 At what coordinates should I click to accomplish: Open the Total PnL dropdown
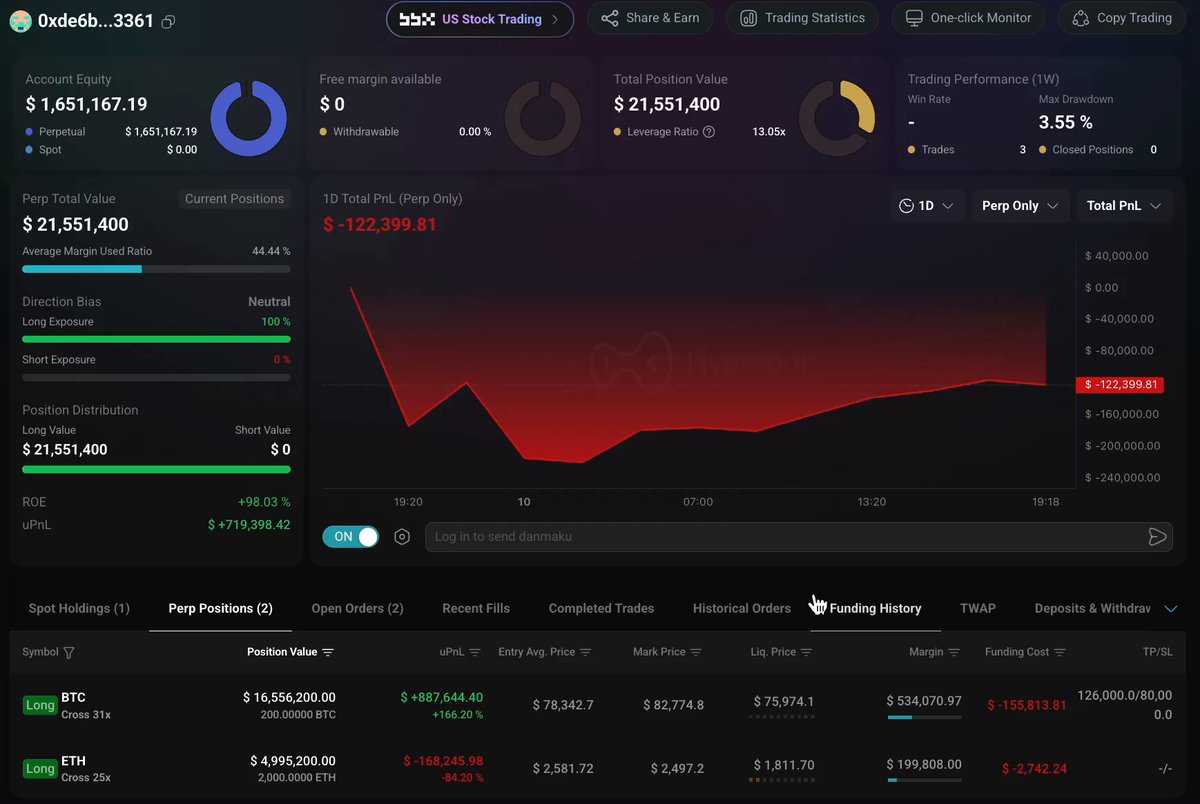pos(1124,206)
